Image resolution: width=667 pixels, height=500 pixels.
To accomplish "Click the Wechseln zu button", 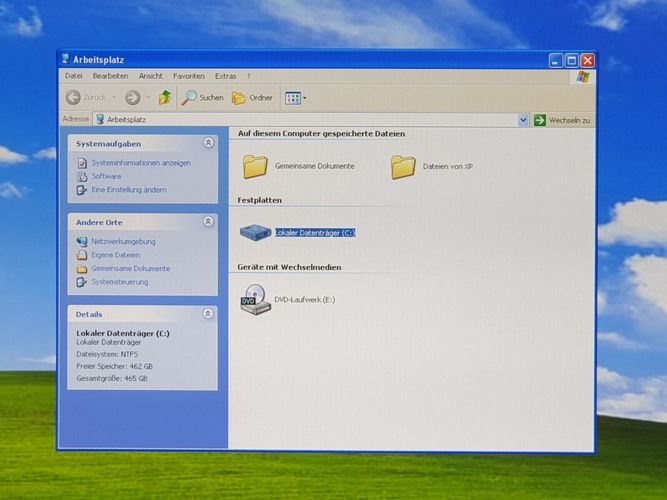I will [x=562, y=120].
